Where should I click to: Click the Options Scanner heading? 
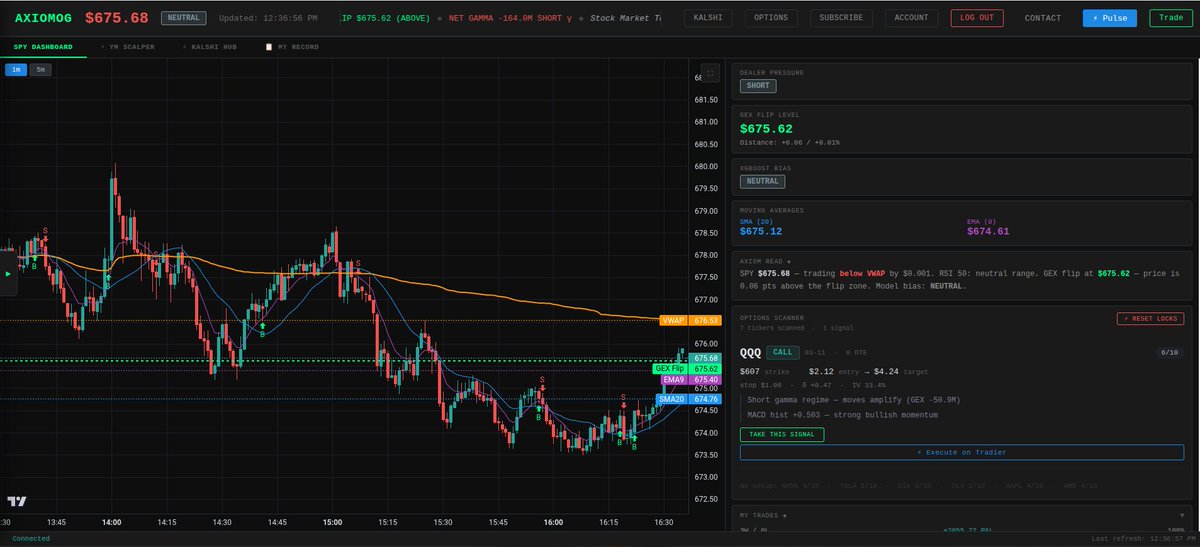coord(771,318)
